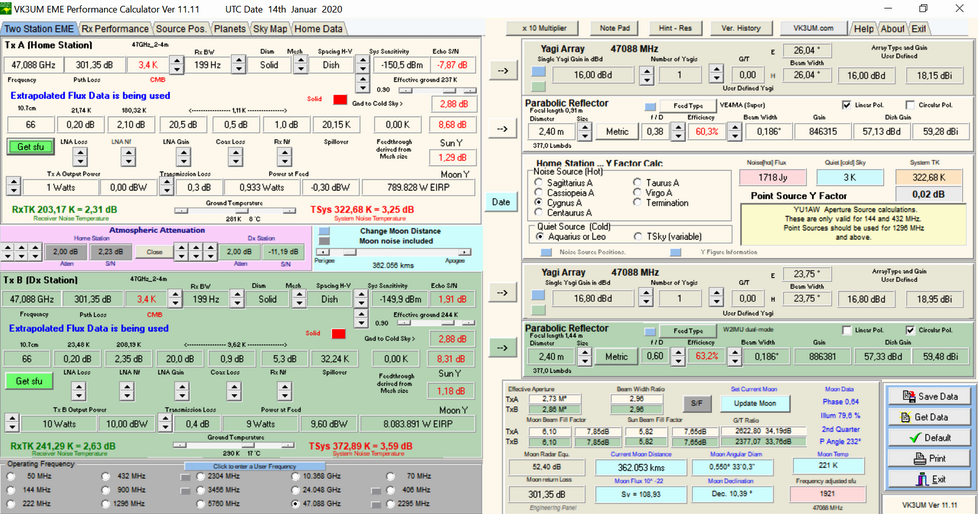
Task: Click blue square beside Yagi gain 16,80 dBd
Action: pos(538,296)
